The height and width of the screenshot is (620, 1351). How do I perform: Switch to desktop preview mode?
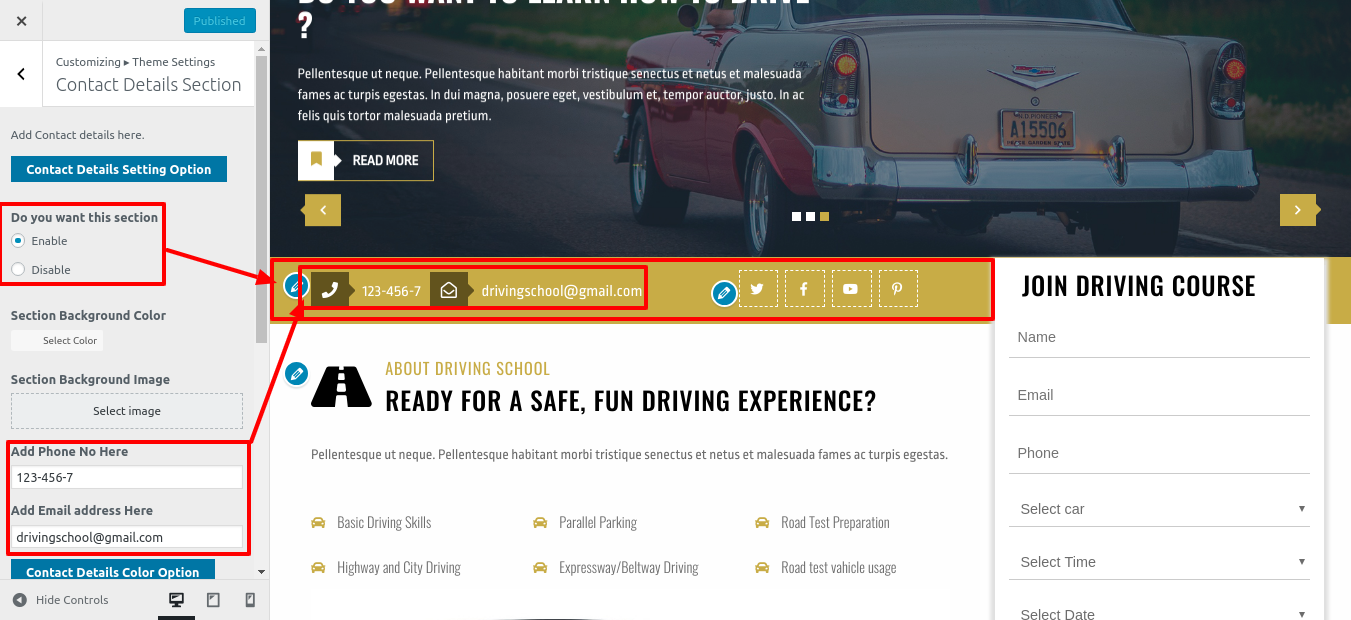pyautogui.click(x=176, y=600)
